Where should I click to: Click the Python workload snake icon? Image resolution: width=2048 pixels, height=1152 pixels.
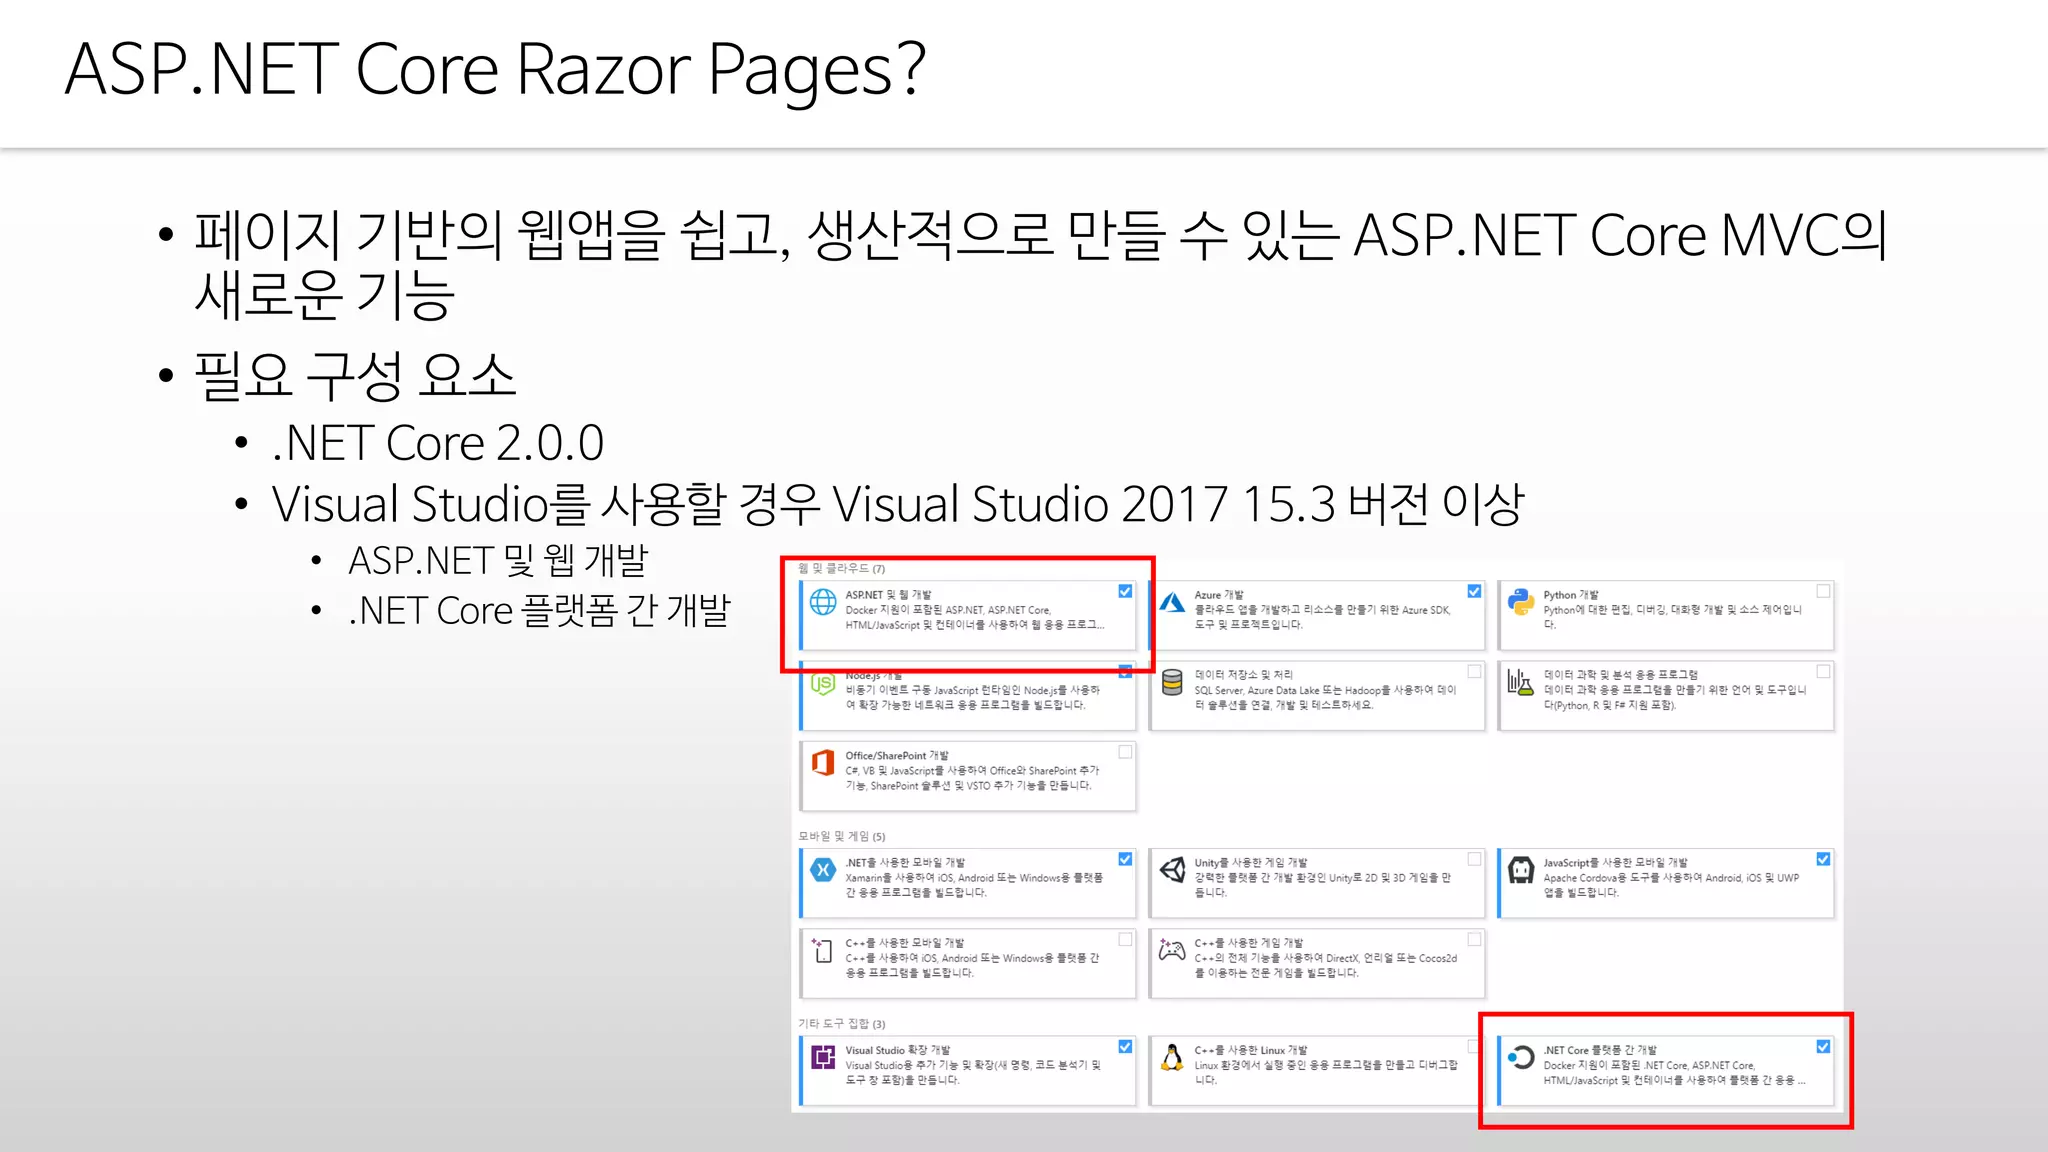pyautogui.click(x=1521, y=602)
